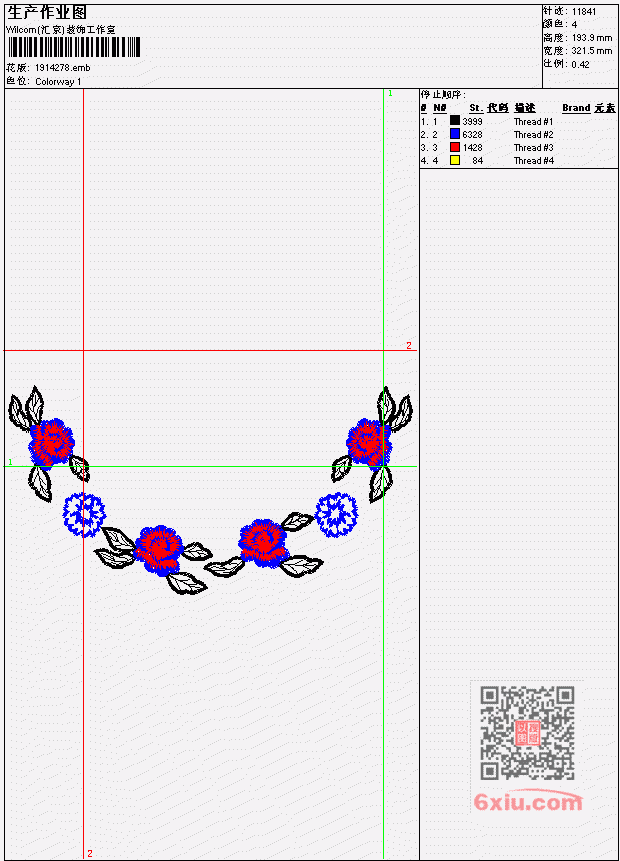Click the height value 193.9 mm
The height and width of the screenshot is (861, 620).
591,38
